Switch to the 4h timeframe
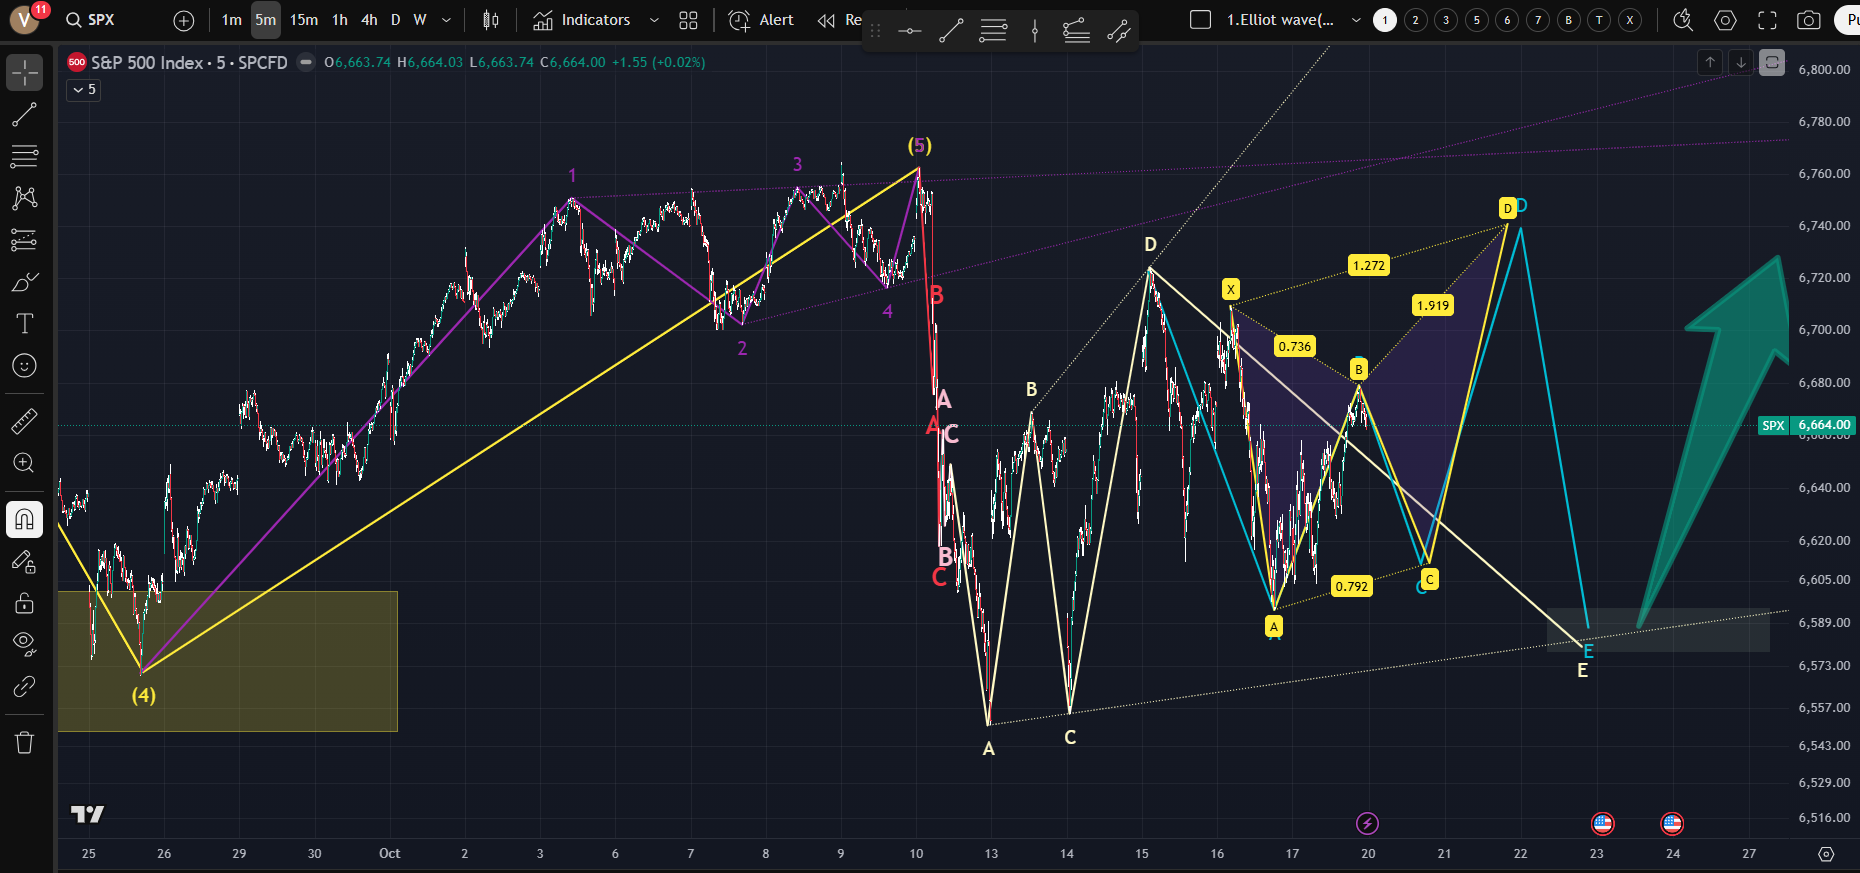Viewport: 1860px width, 873px height. click(x=369, y=20)
